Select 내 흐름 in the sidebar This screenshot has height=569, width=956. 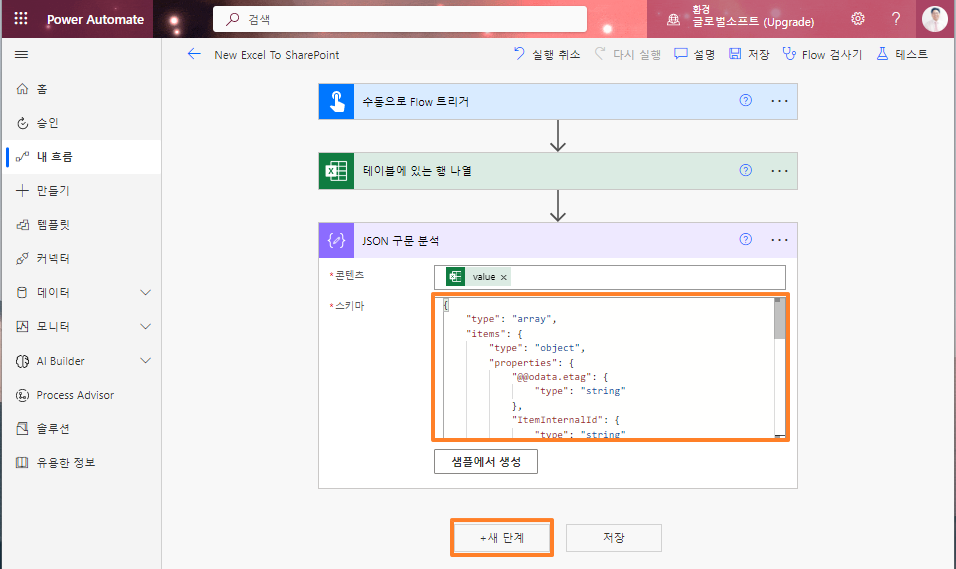point(80,157)
